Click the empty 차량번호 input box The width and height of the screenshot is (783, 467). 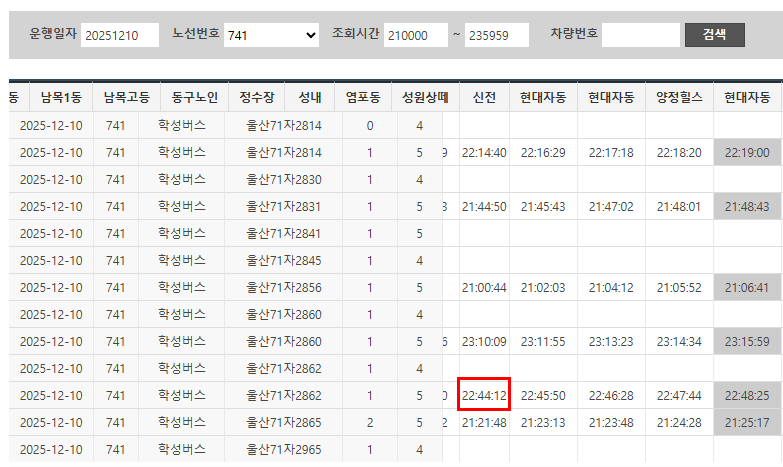point(640,35)
